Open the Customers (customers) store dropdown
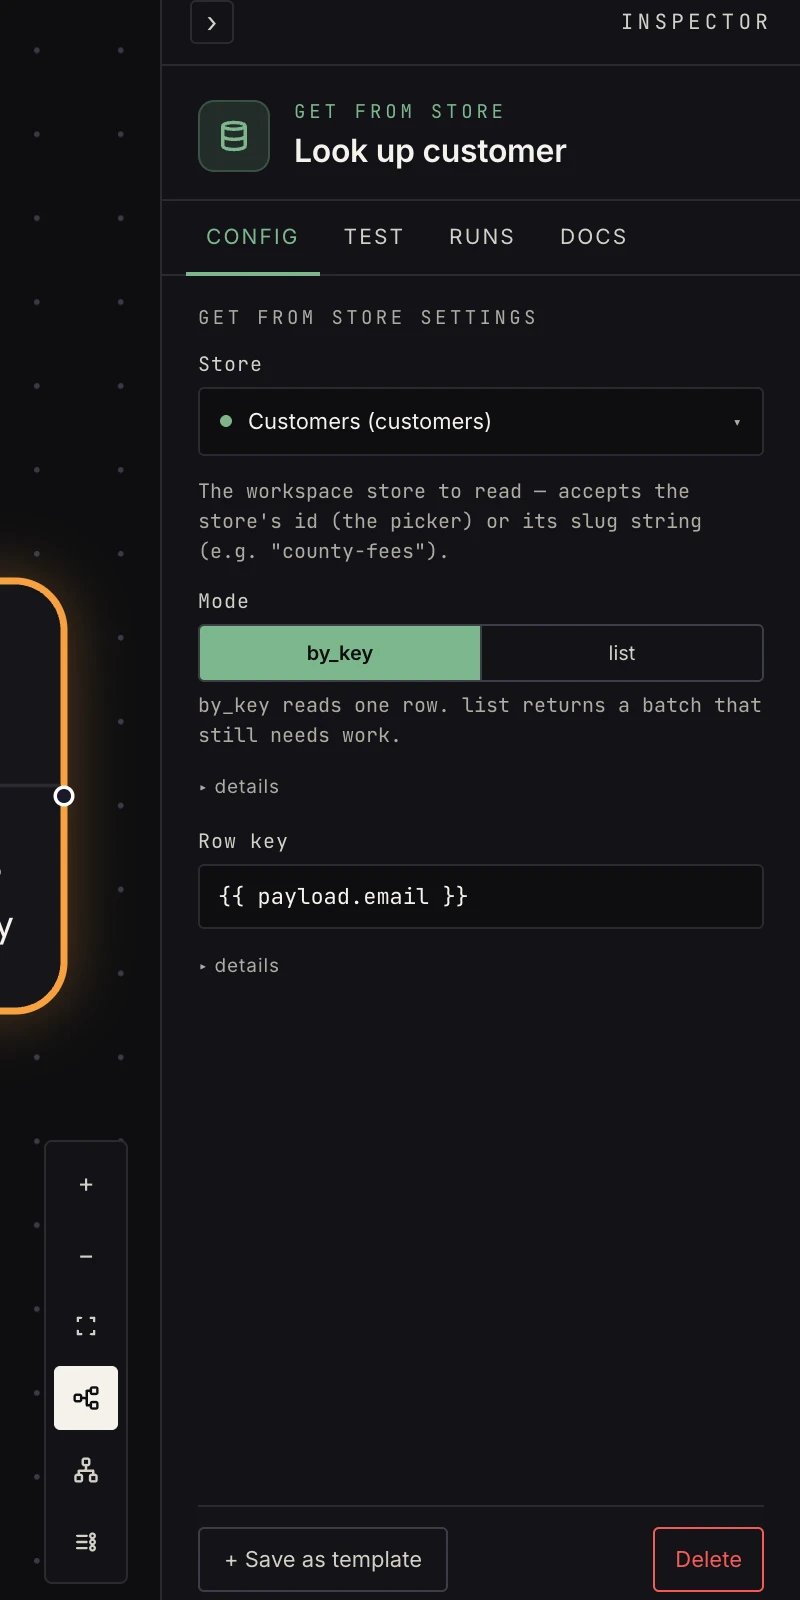The height and width of the screenshot is (1600, 800). [481, 422]
